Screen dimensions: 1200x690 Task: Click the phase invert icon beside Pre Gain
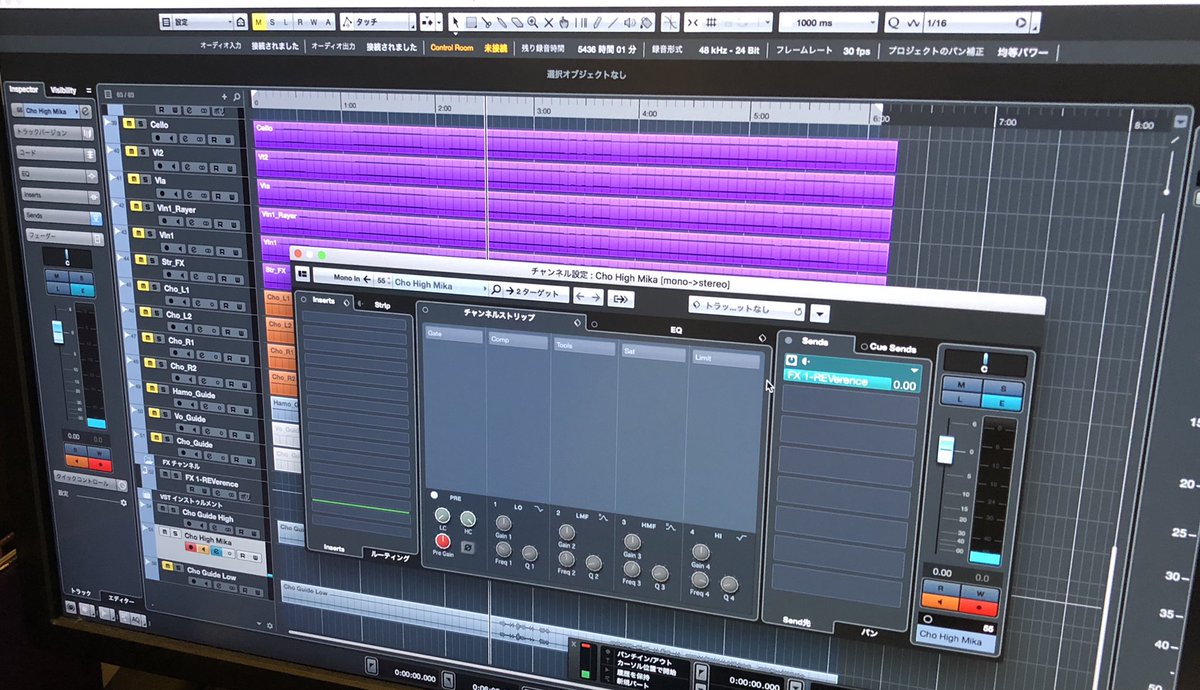coord(468,547)
